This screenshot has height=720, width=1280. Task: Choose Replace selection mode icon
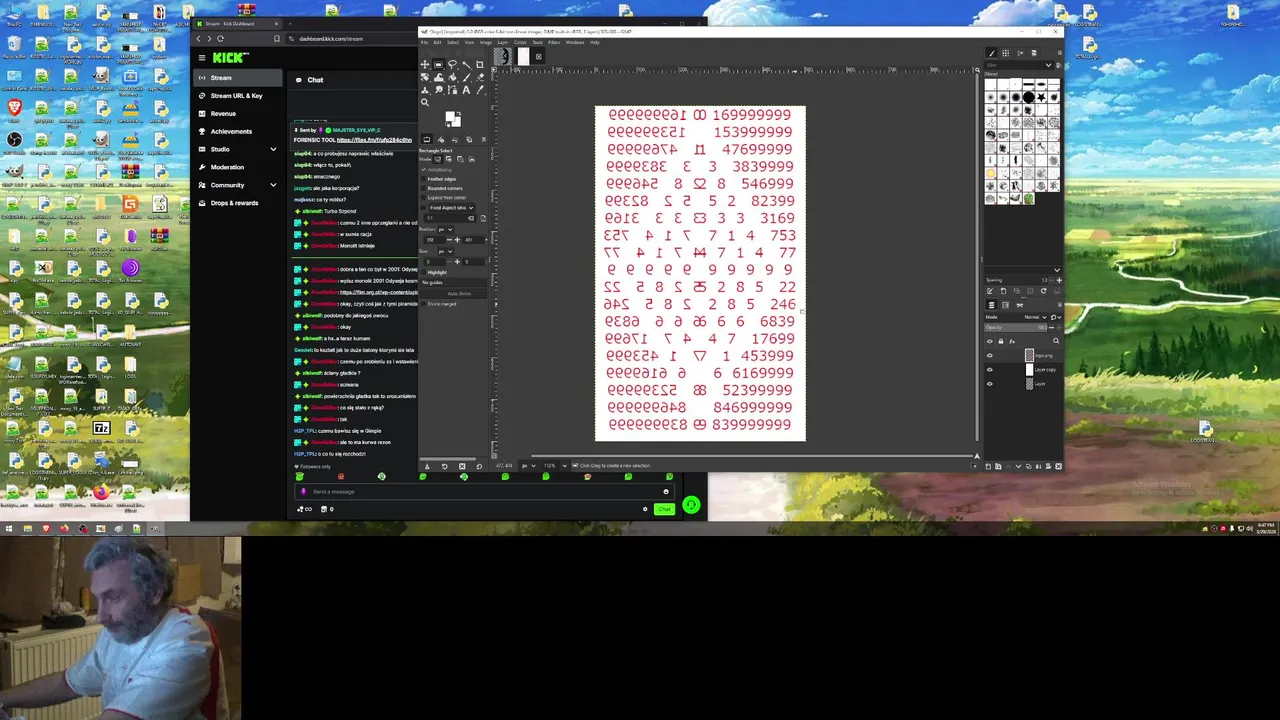[438, 159]
